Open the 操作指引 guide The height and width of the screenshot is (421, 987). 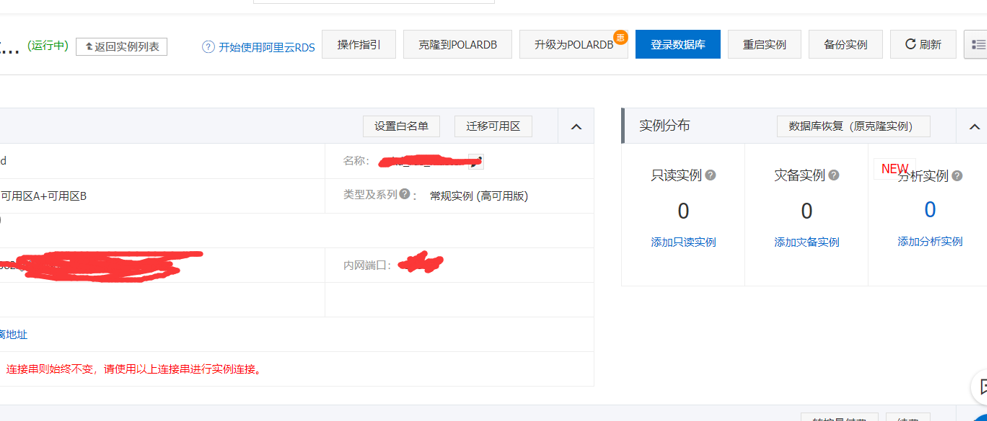coord(359,45)
